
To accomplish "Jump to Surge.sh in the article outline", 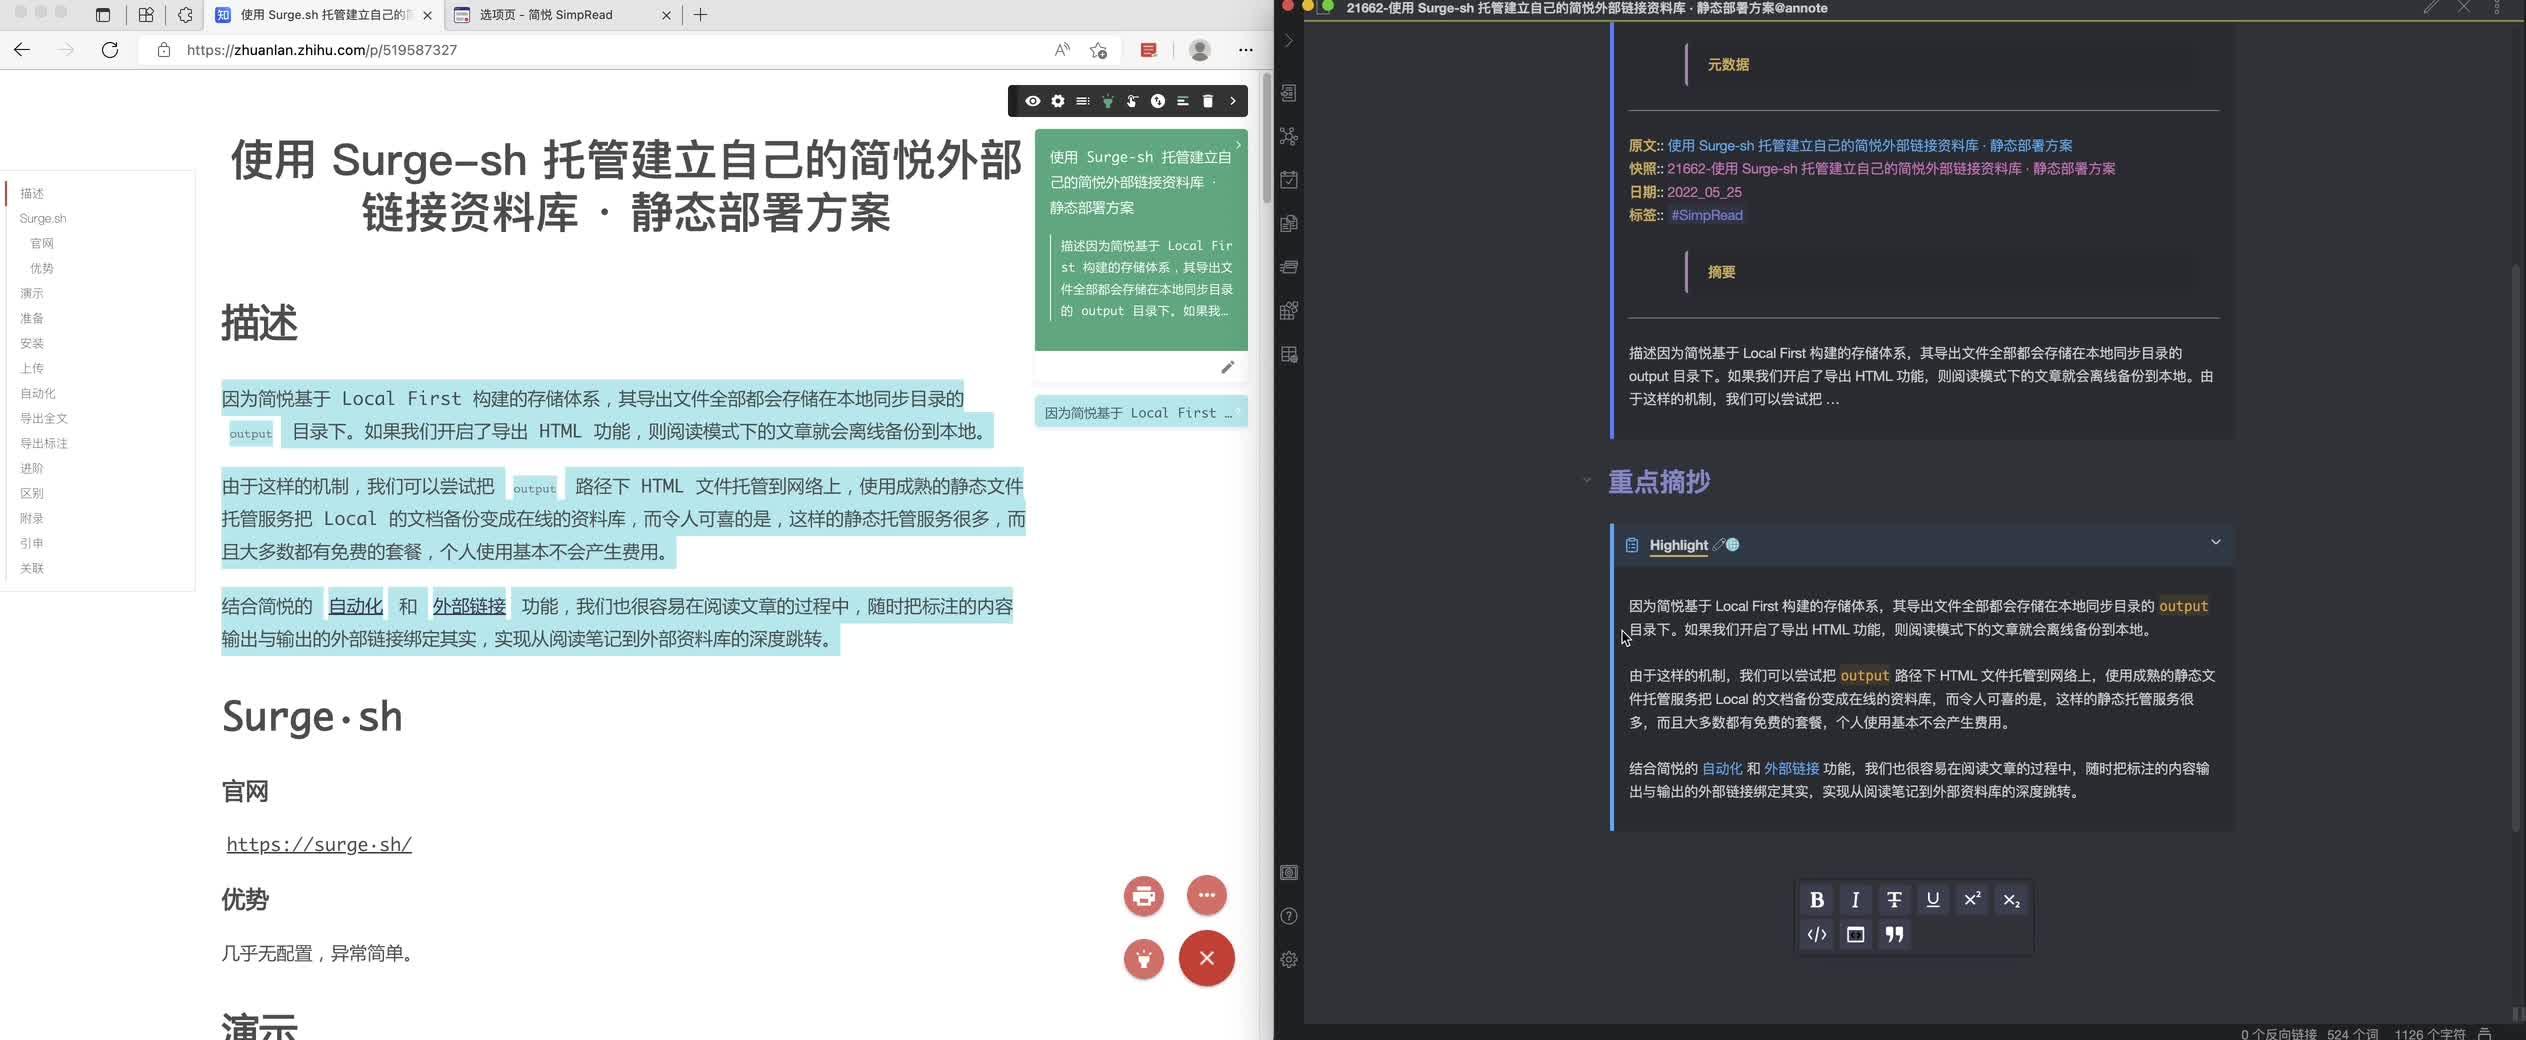I will coord(43,219).
